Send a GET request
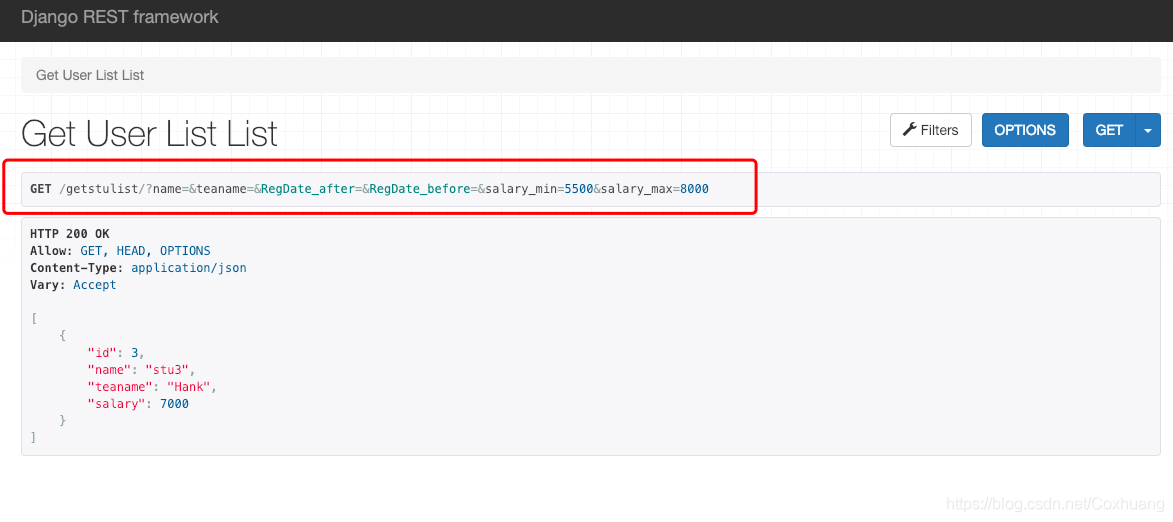Viewport: 1173px width, 522px height. point(1109,130)
